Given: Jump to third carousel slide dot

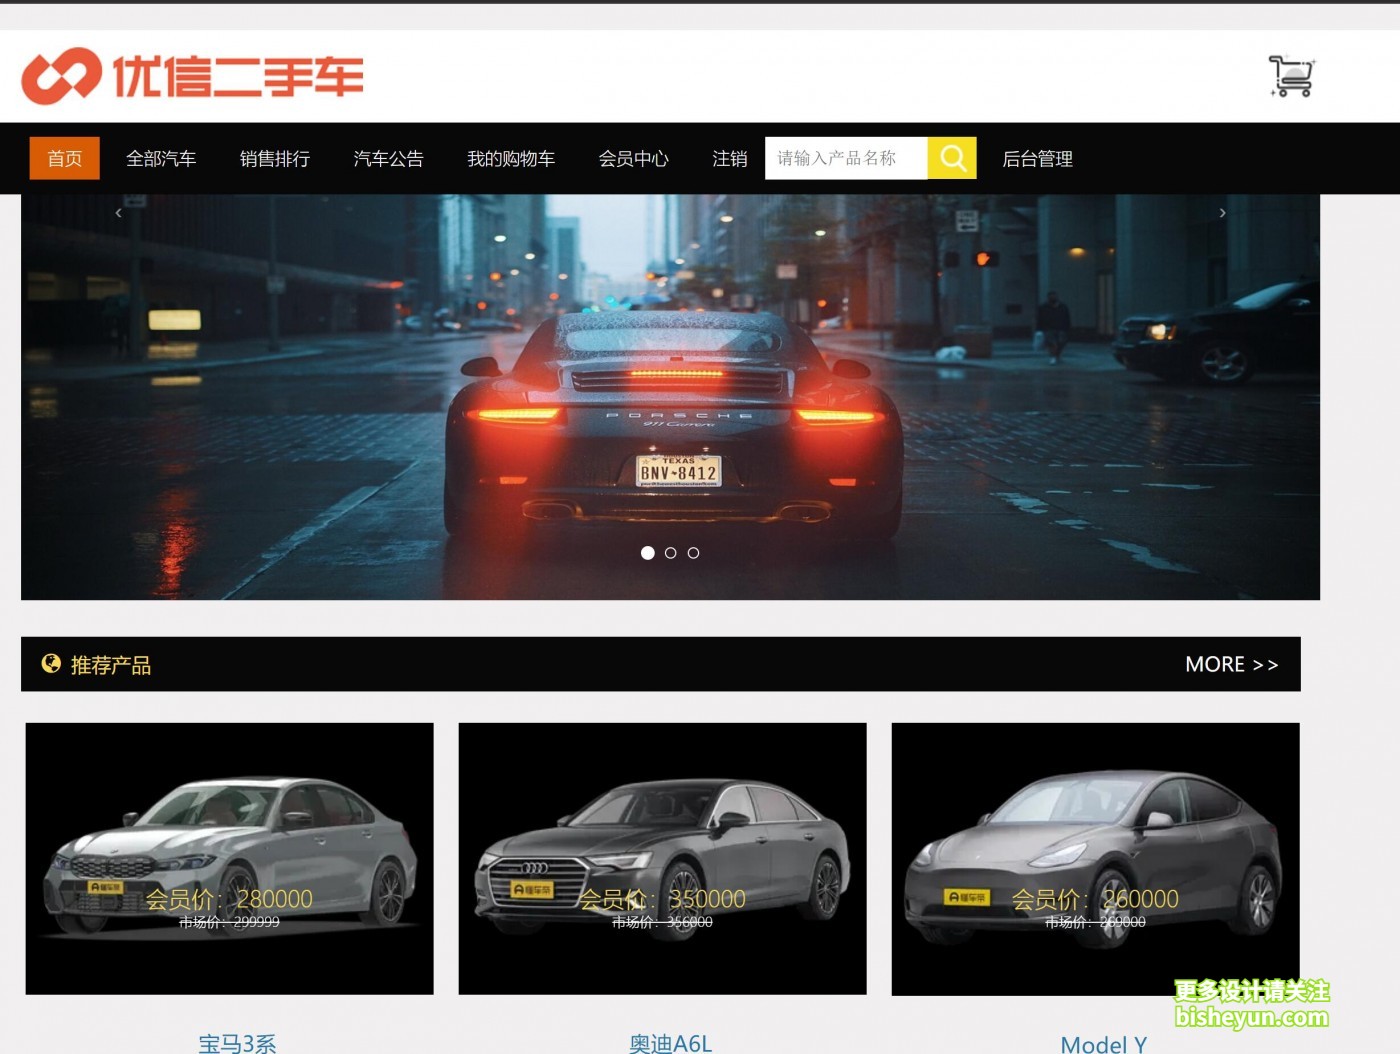Looking at the screenshot, I should tap(694, 553).
